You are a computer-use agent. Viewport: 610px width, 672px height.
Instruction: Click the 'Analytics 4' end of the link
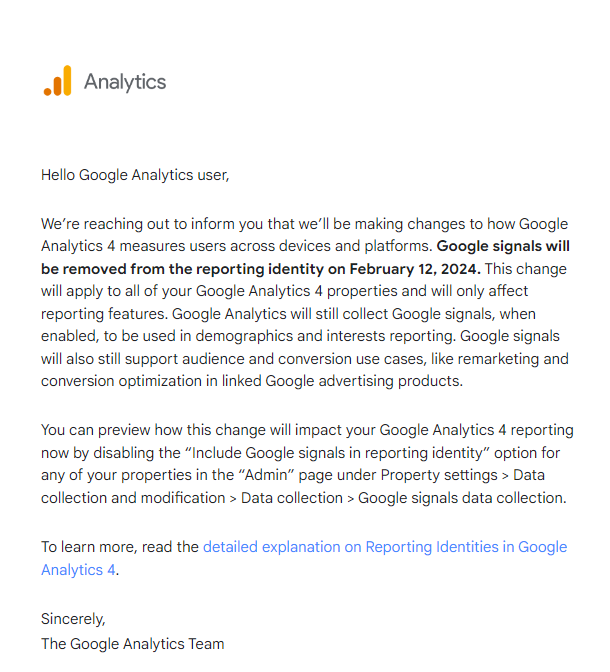pyautogui.click(x=78, y=570)
